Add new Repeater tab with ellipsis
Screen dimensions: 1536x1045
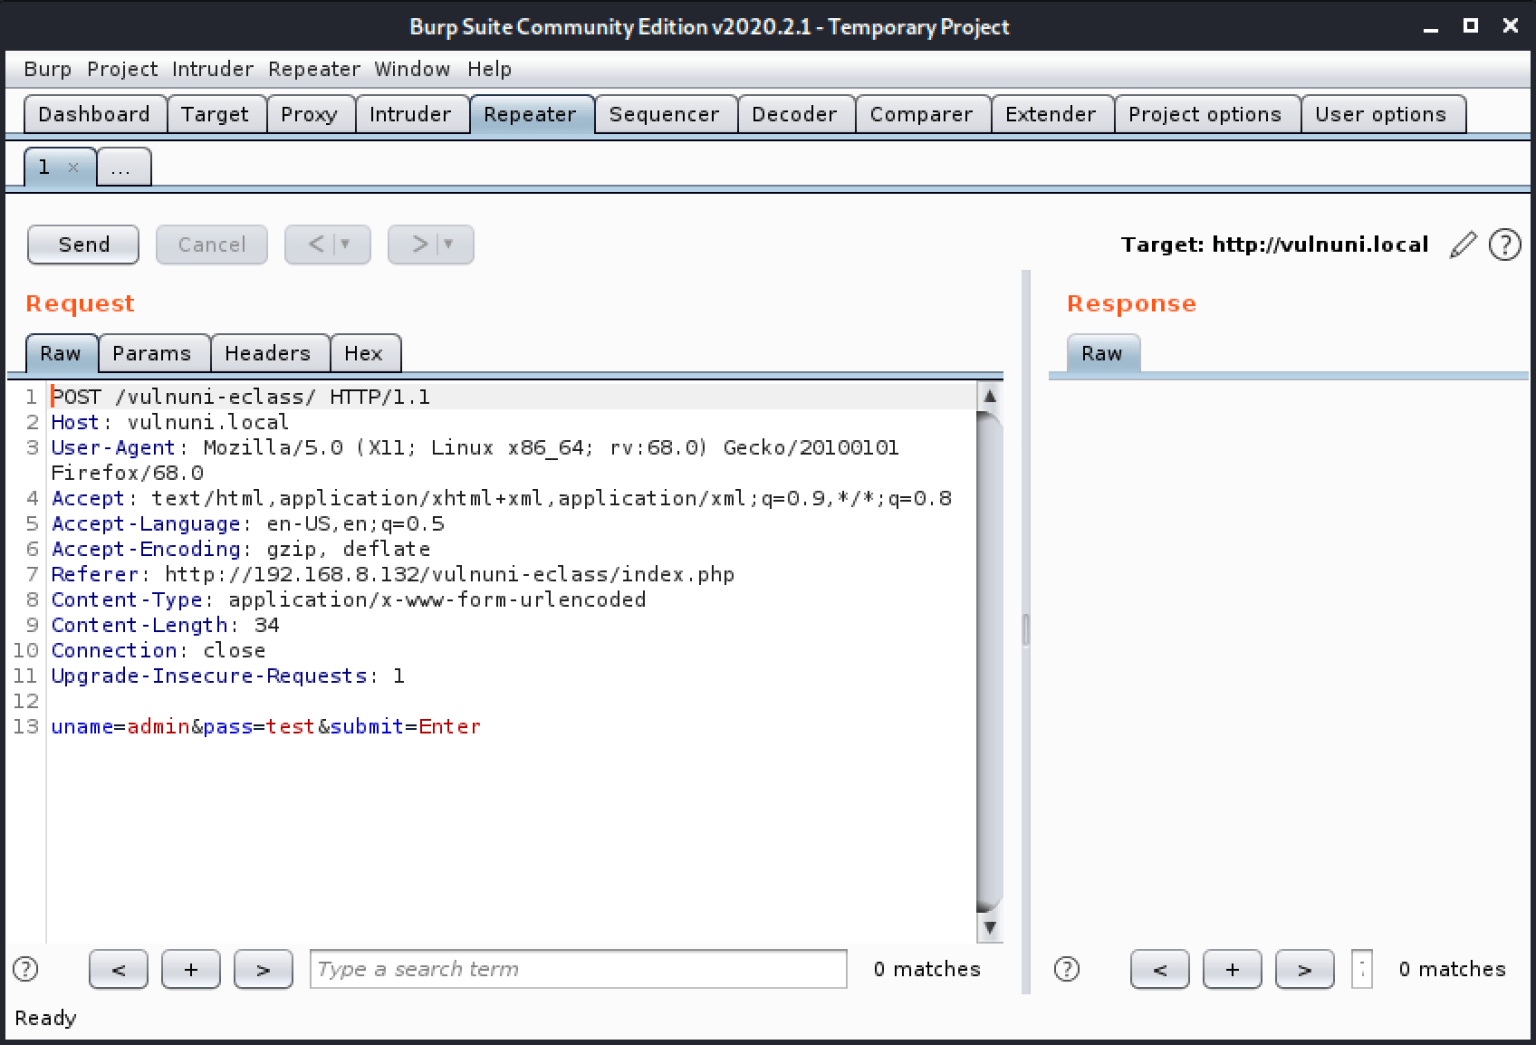[x=122, y=167]
